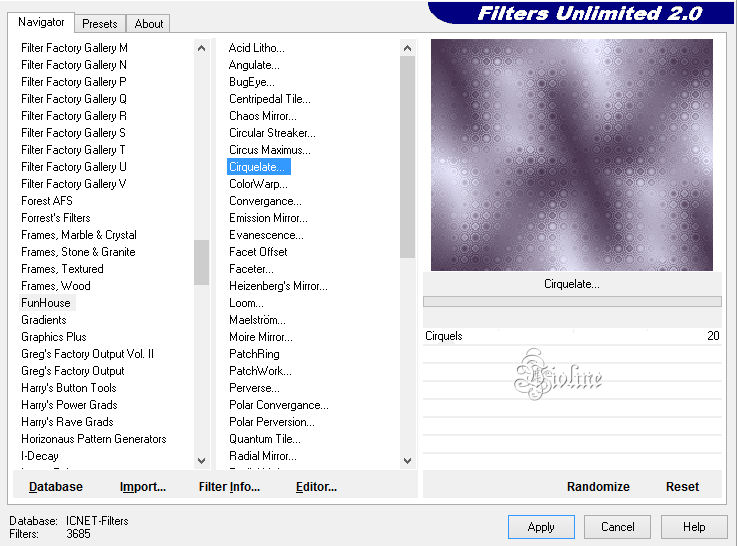Image resolution: width=737 pixels, height=546 pixels.
Task: Choose Heizenberg's Mirror... filter
Action: click(278, 286)
